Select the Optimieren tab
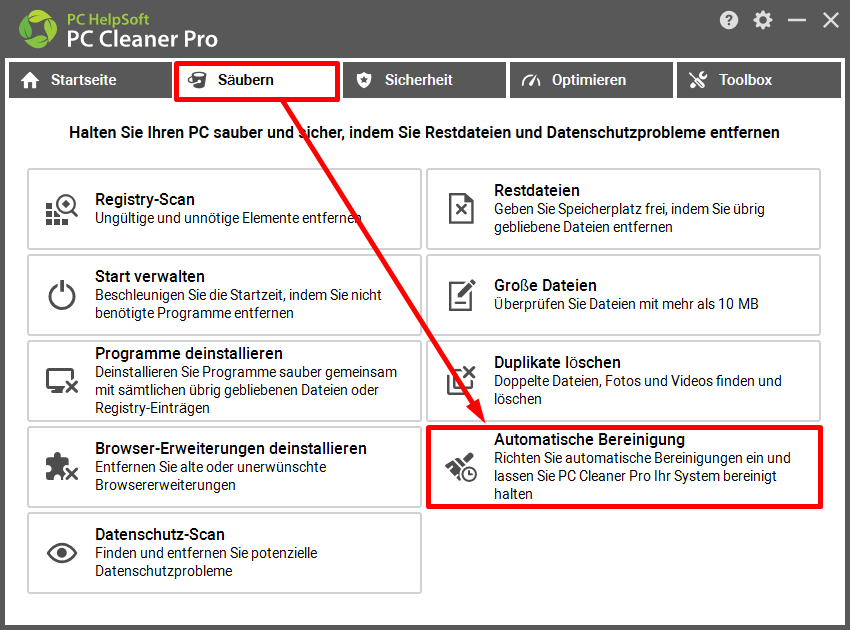 point(591,80)
